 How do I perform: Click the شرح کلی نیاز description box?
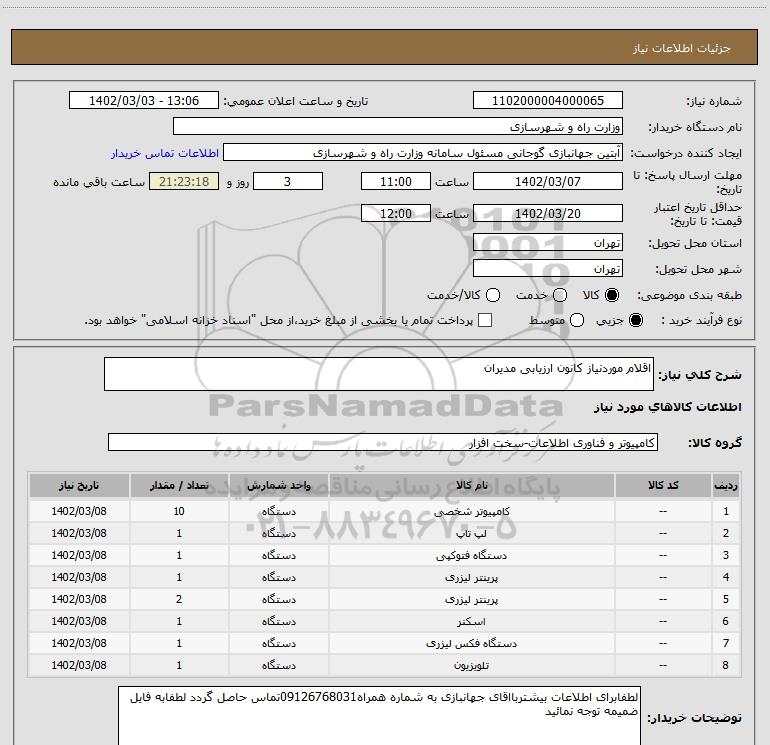(x=379, y=374)
